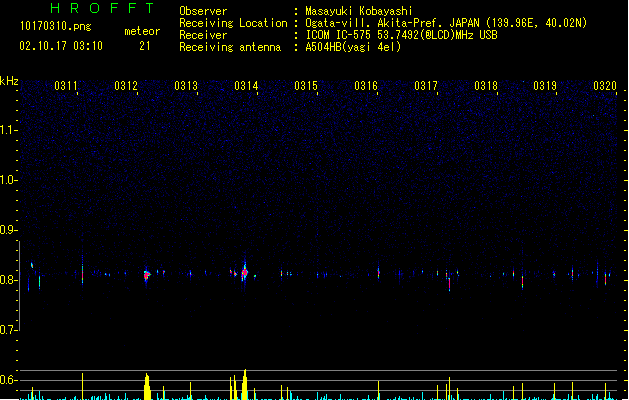This screenshot has width=629, height=400.
Task: Click the 0315 time marker
Action: pos(306,86)
